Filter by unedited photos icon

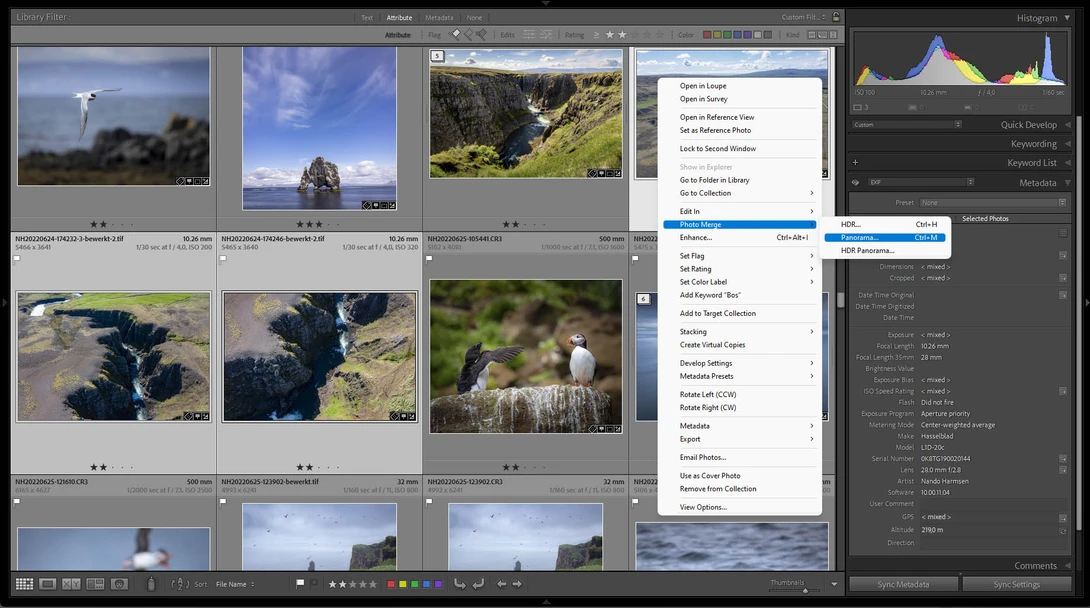click(546, 34)
